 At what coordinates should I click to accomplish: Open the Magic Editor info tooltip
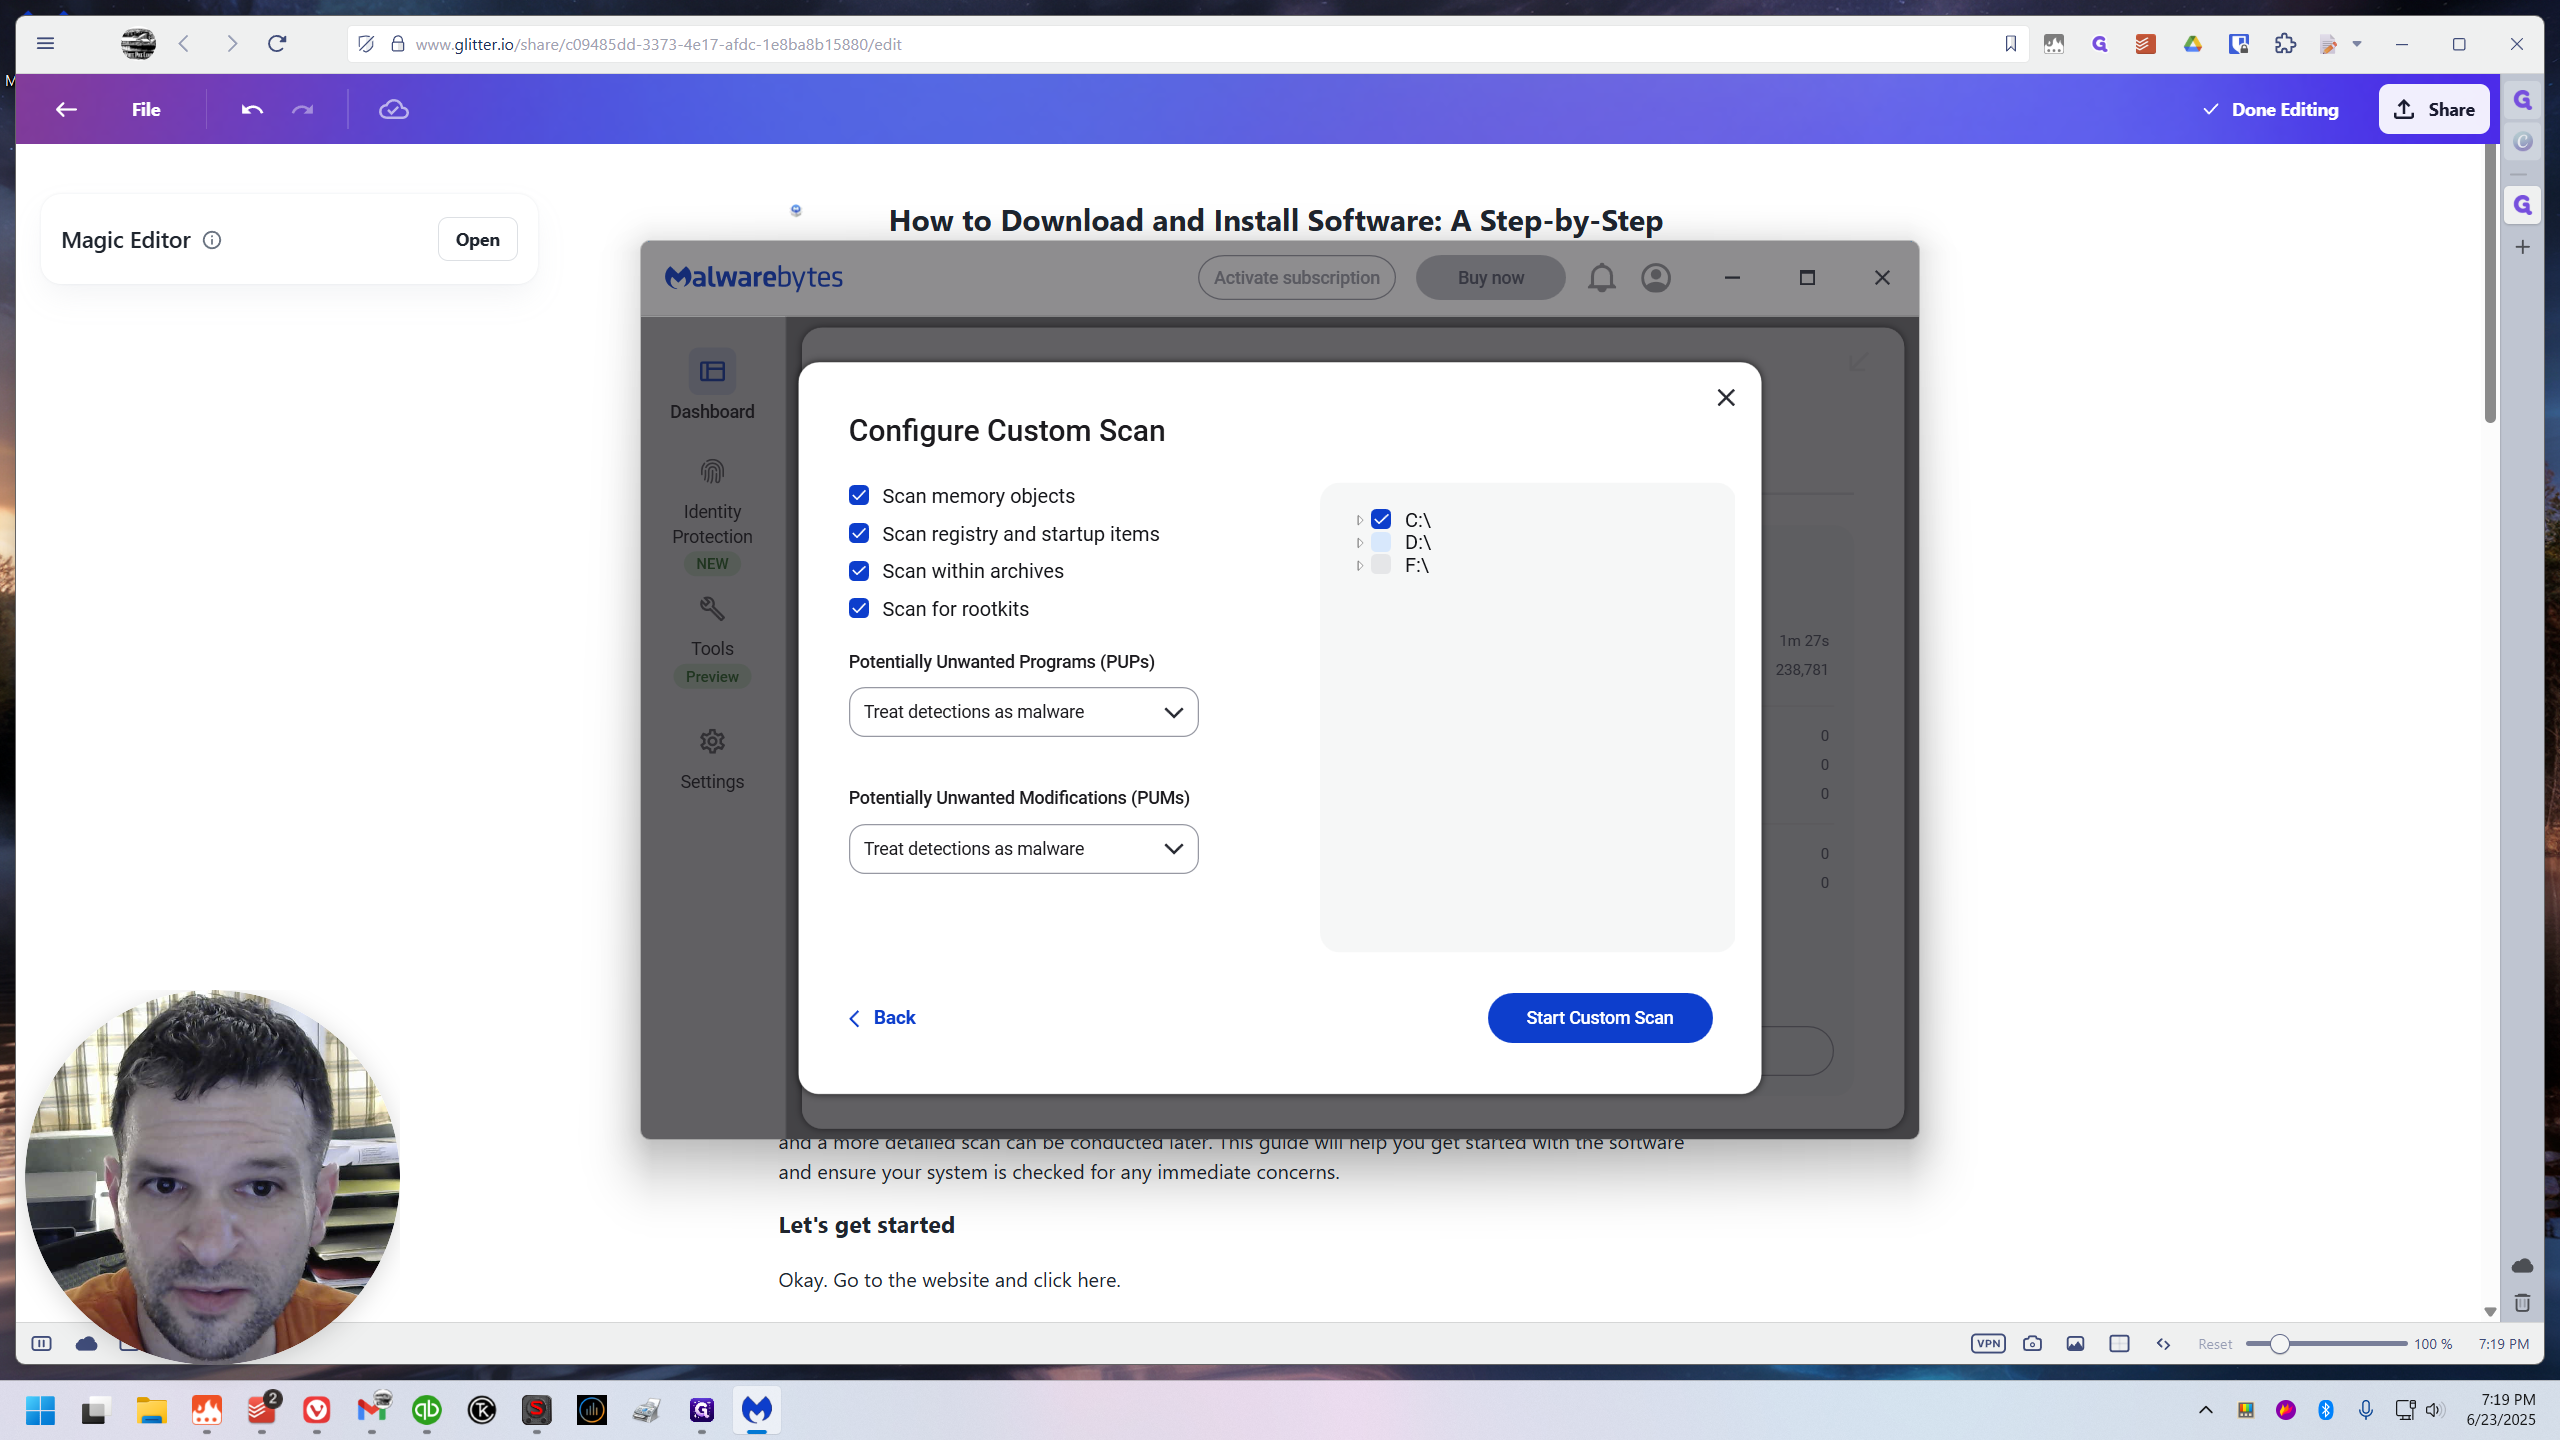[212, 240]
